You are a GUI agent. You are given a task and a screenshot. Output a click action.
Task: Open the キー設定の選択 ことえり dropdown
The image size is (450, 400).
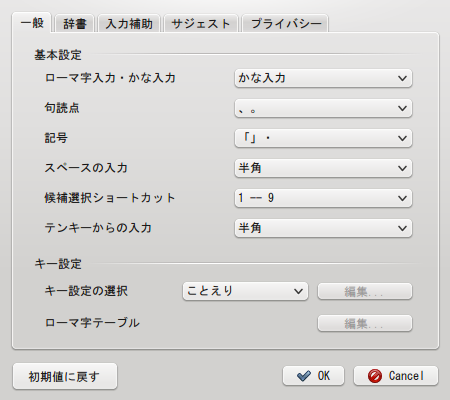tap(245, 291)
